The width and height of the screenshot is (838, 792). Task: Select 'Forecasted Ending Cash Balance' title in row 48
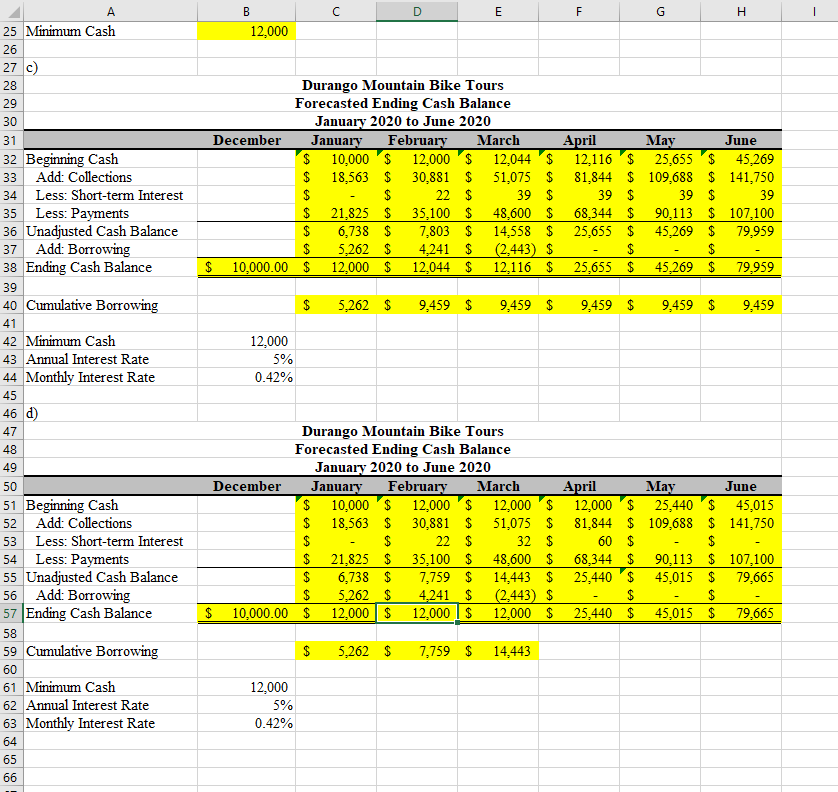(402, 449)
